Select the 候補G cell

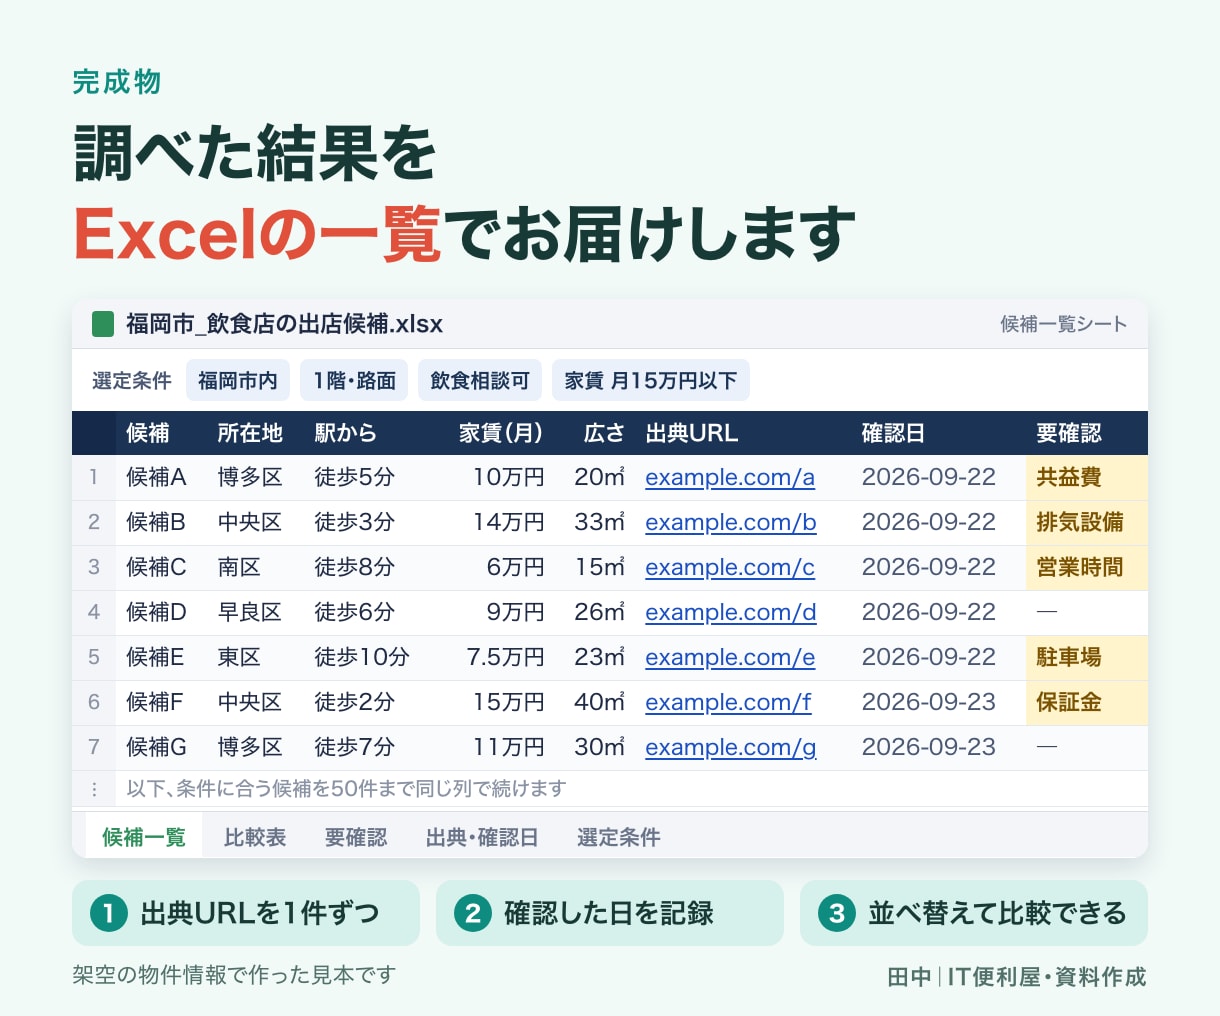[x=157, y=747]
